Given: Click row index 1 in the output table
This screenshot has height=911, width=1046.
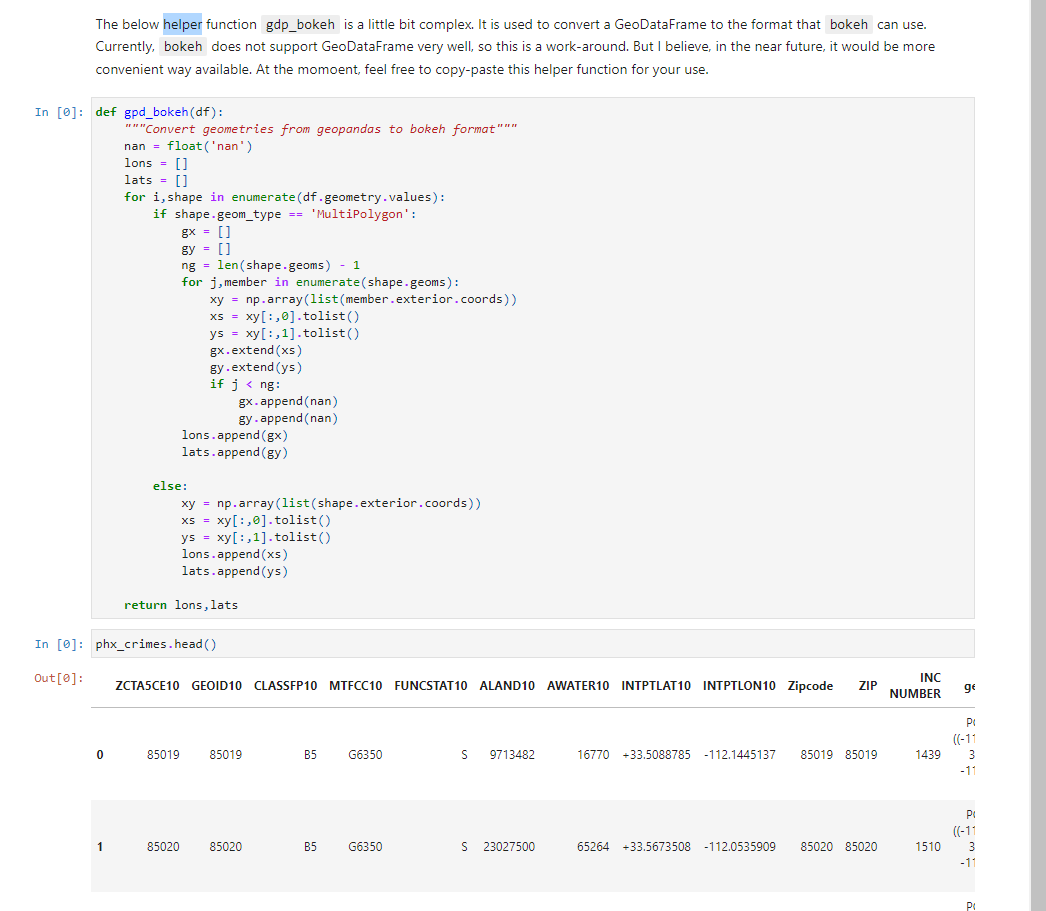Looking at the screenshot, I should point(99,846).
